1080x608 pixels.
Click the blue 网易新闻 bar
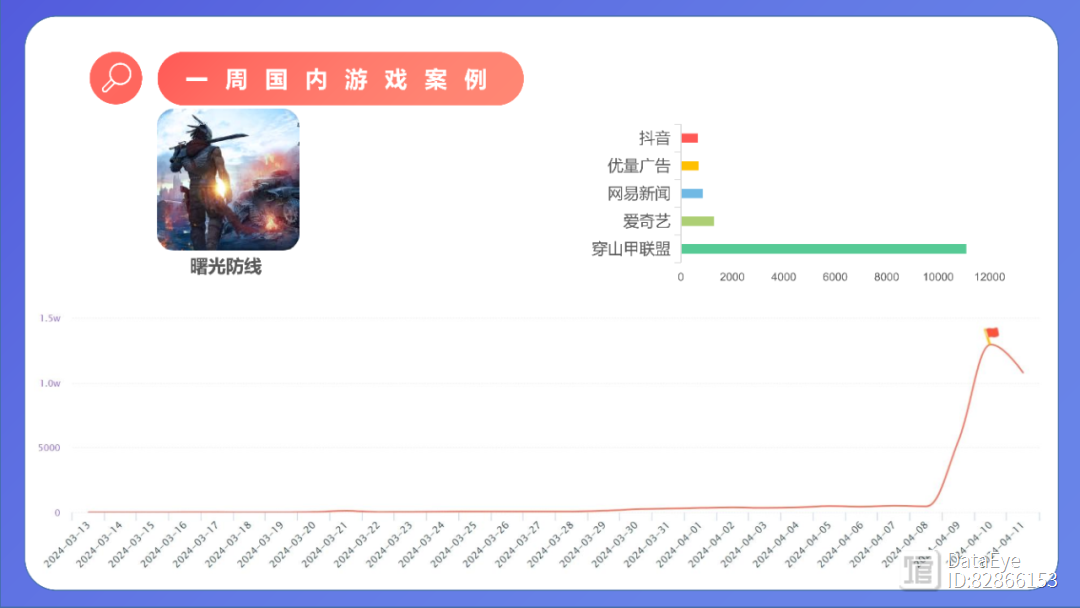click(692, 193)
